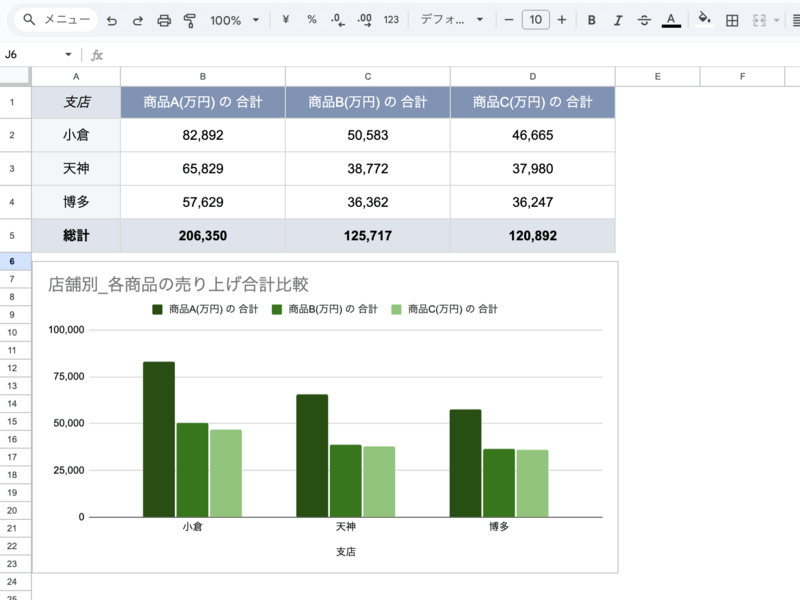This screenshot has width=800, height=600.
Task: Open the menu search box
Action: click(x=56, y=20)
